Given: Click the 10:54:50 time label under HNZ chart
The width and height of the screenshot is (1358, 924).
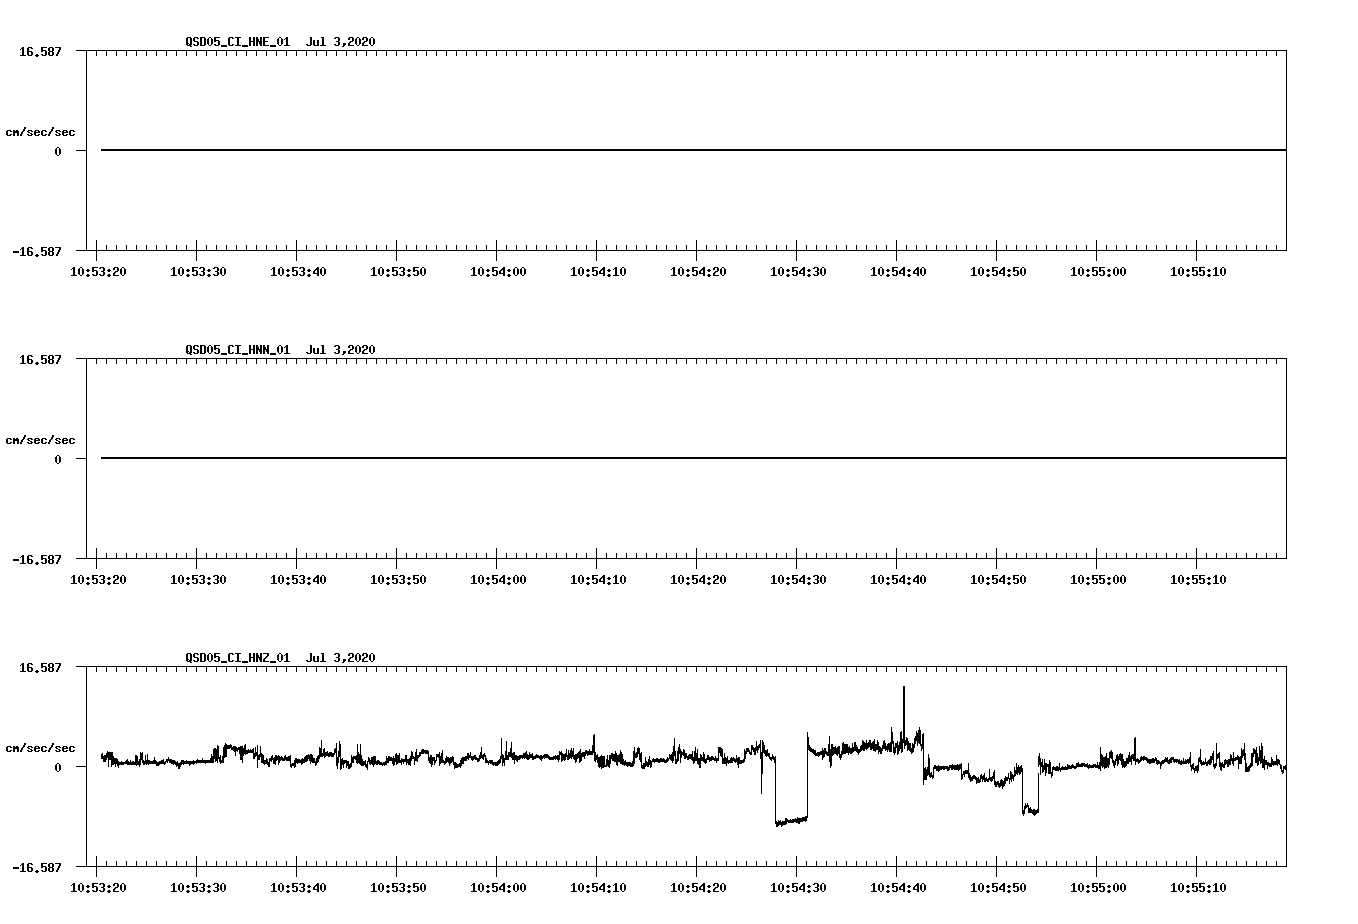Looking at the screenshot, I should point(998,887).
